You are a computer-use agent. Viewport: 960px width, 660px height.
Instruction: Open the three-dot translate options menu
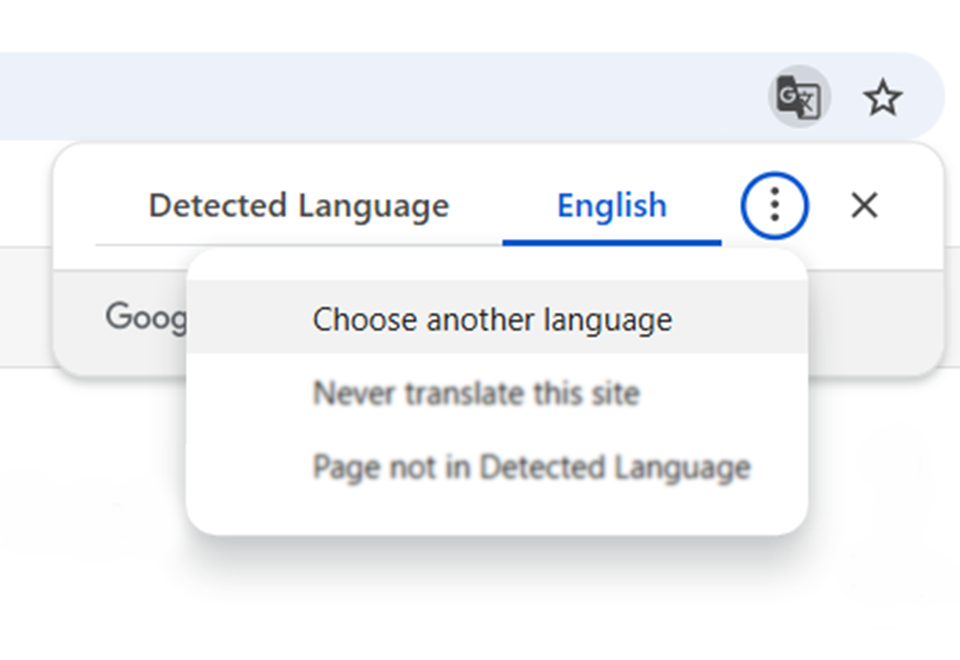pyautogui.click(x=774, y=206)
